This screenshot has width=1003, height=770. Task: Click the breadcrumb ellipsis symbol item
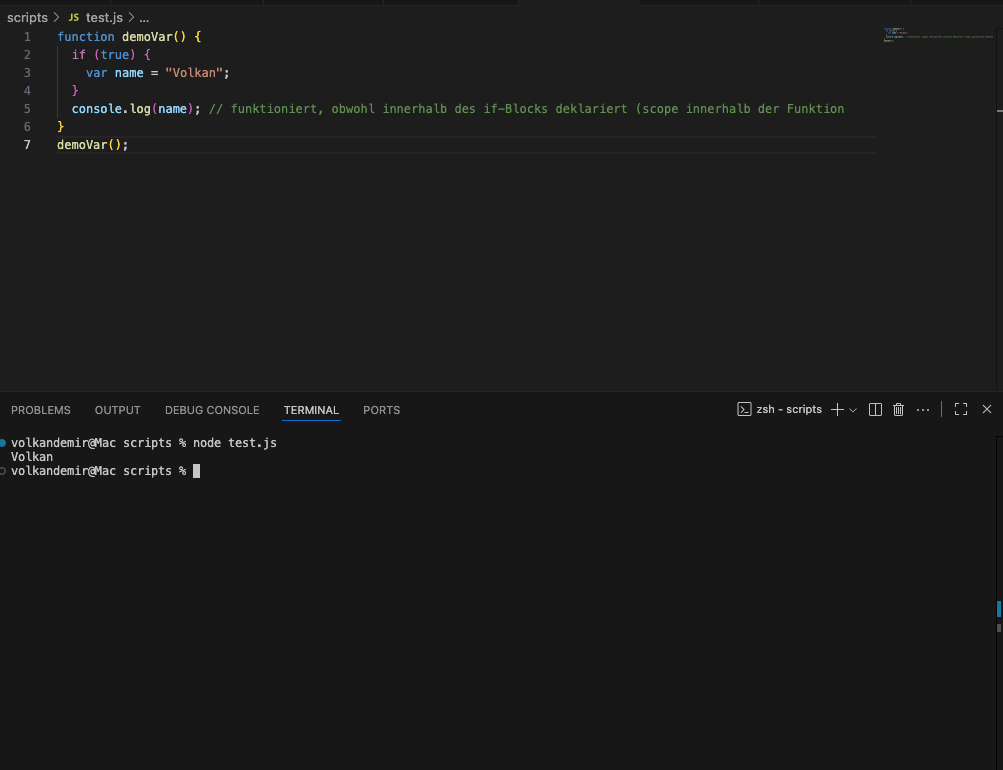(144, 19)
